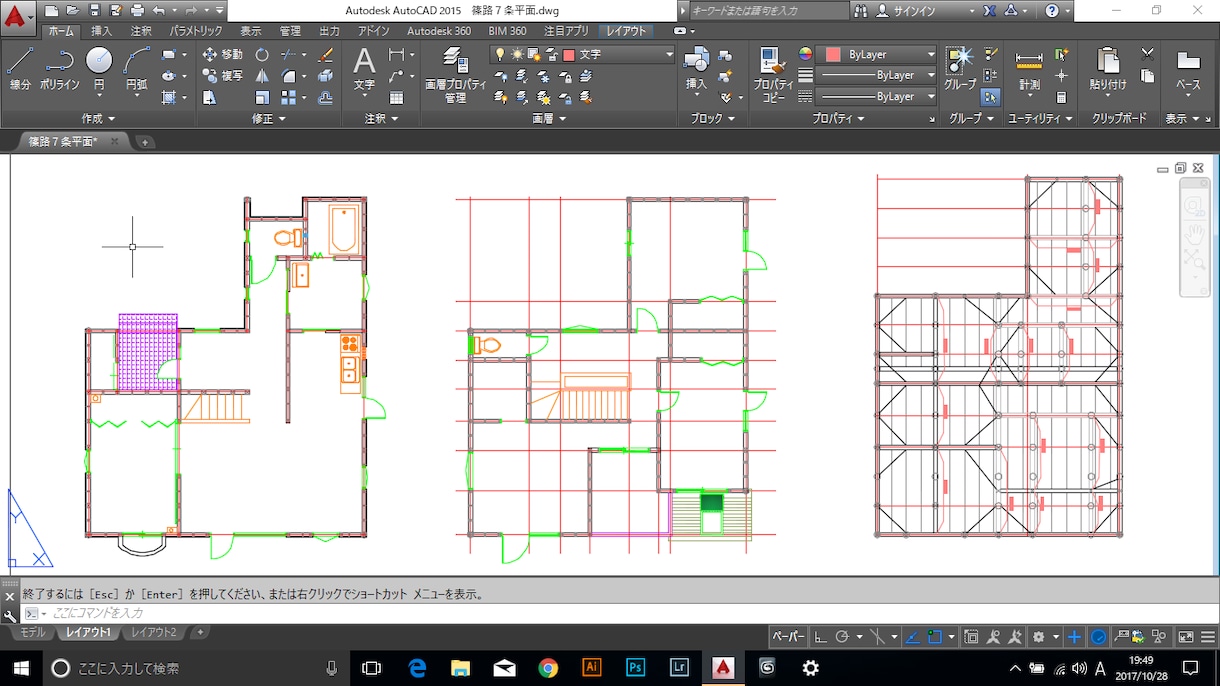The height and width of the screenshot is (686, 1220).
Task: Add a new drawing tab with plus button
Action: [x=144, y=142]
